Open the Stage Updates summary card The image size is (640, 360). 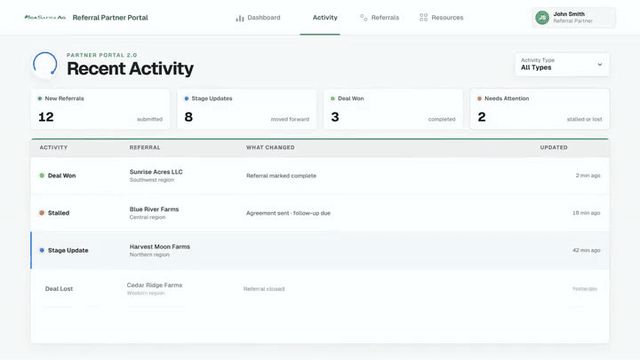coord(247,109)
